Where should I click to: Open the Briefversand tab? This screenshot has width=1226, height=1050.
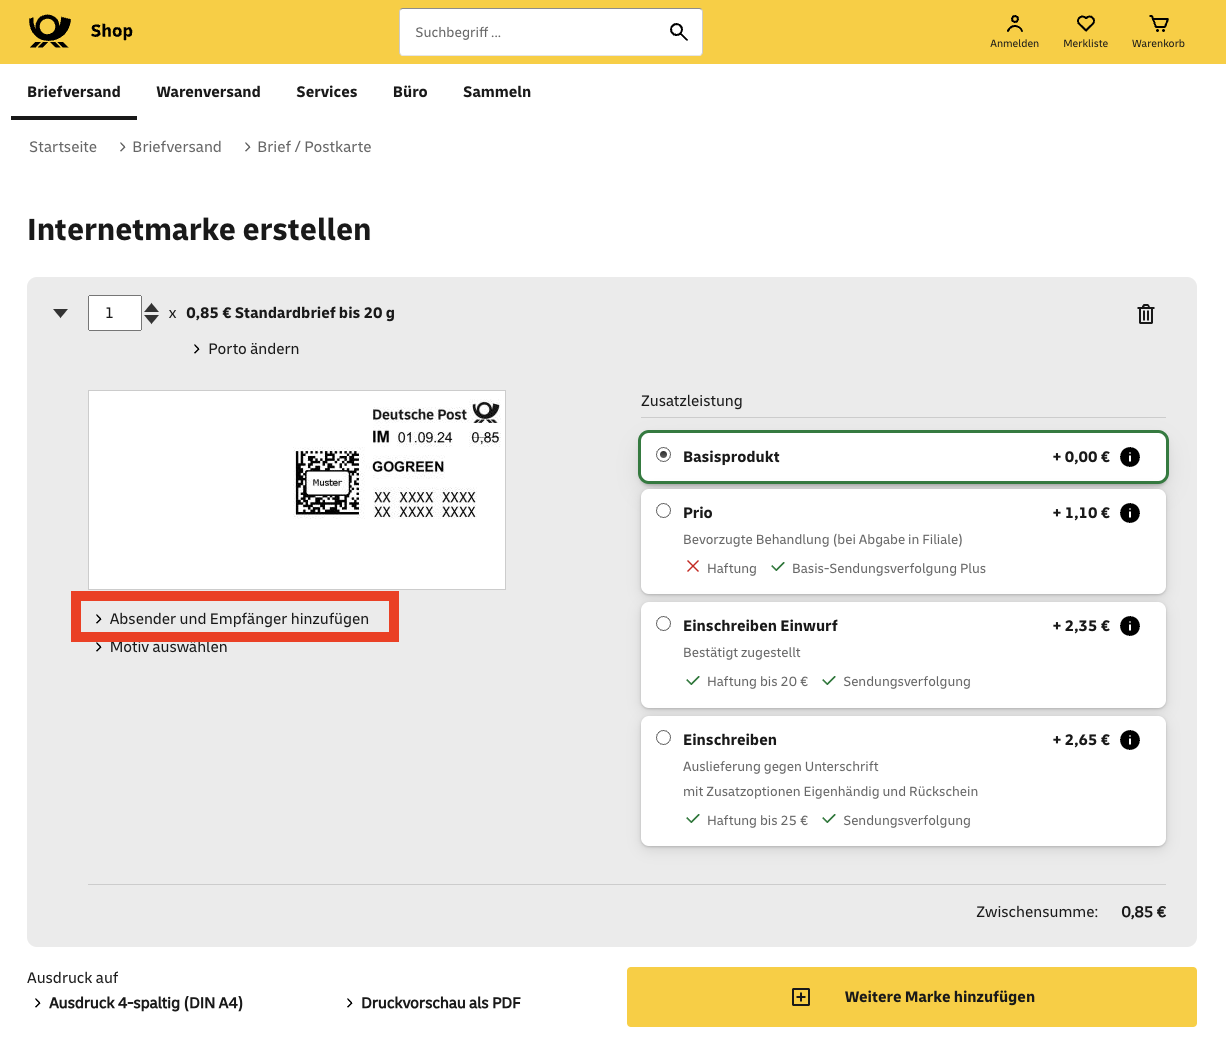74,92
